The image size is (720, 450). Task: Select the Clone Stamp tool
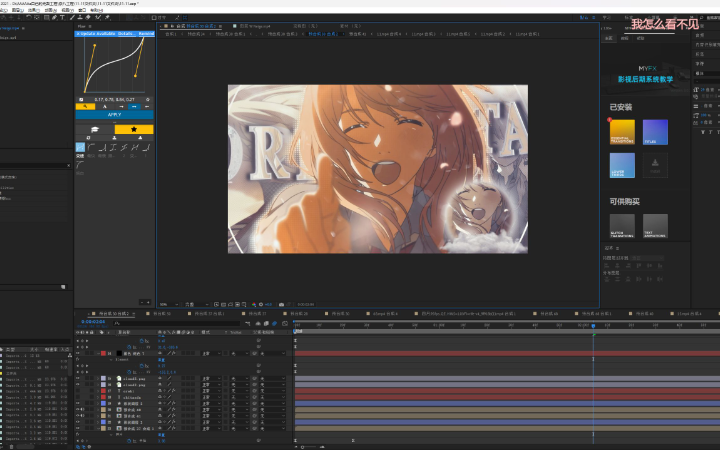point(80,17)
